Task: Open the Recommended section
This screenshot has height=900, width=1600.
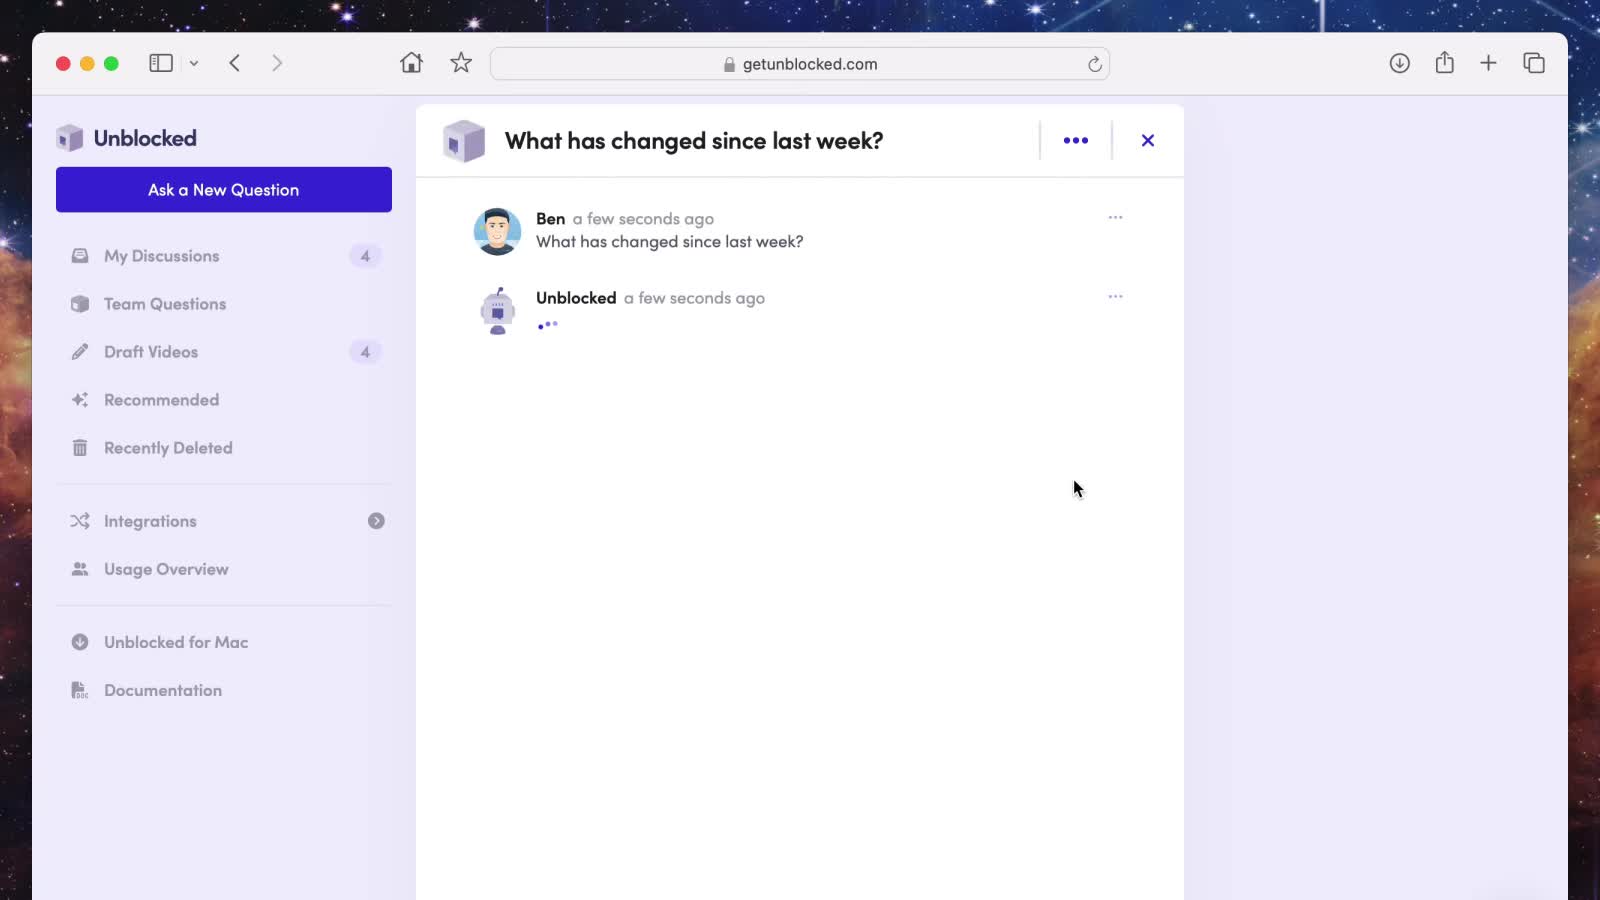Action: coord(161,400)
